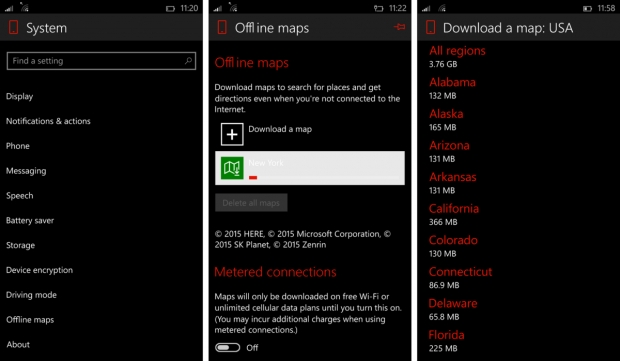Open Notifications & actions settings

coord(48,121)
